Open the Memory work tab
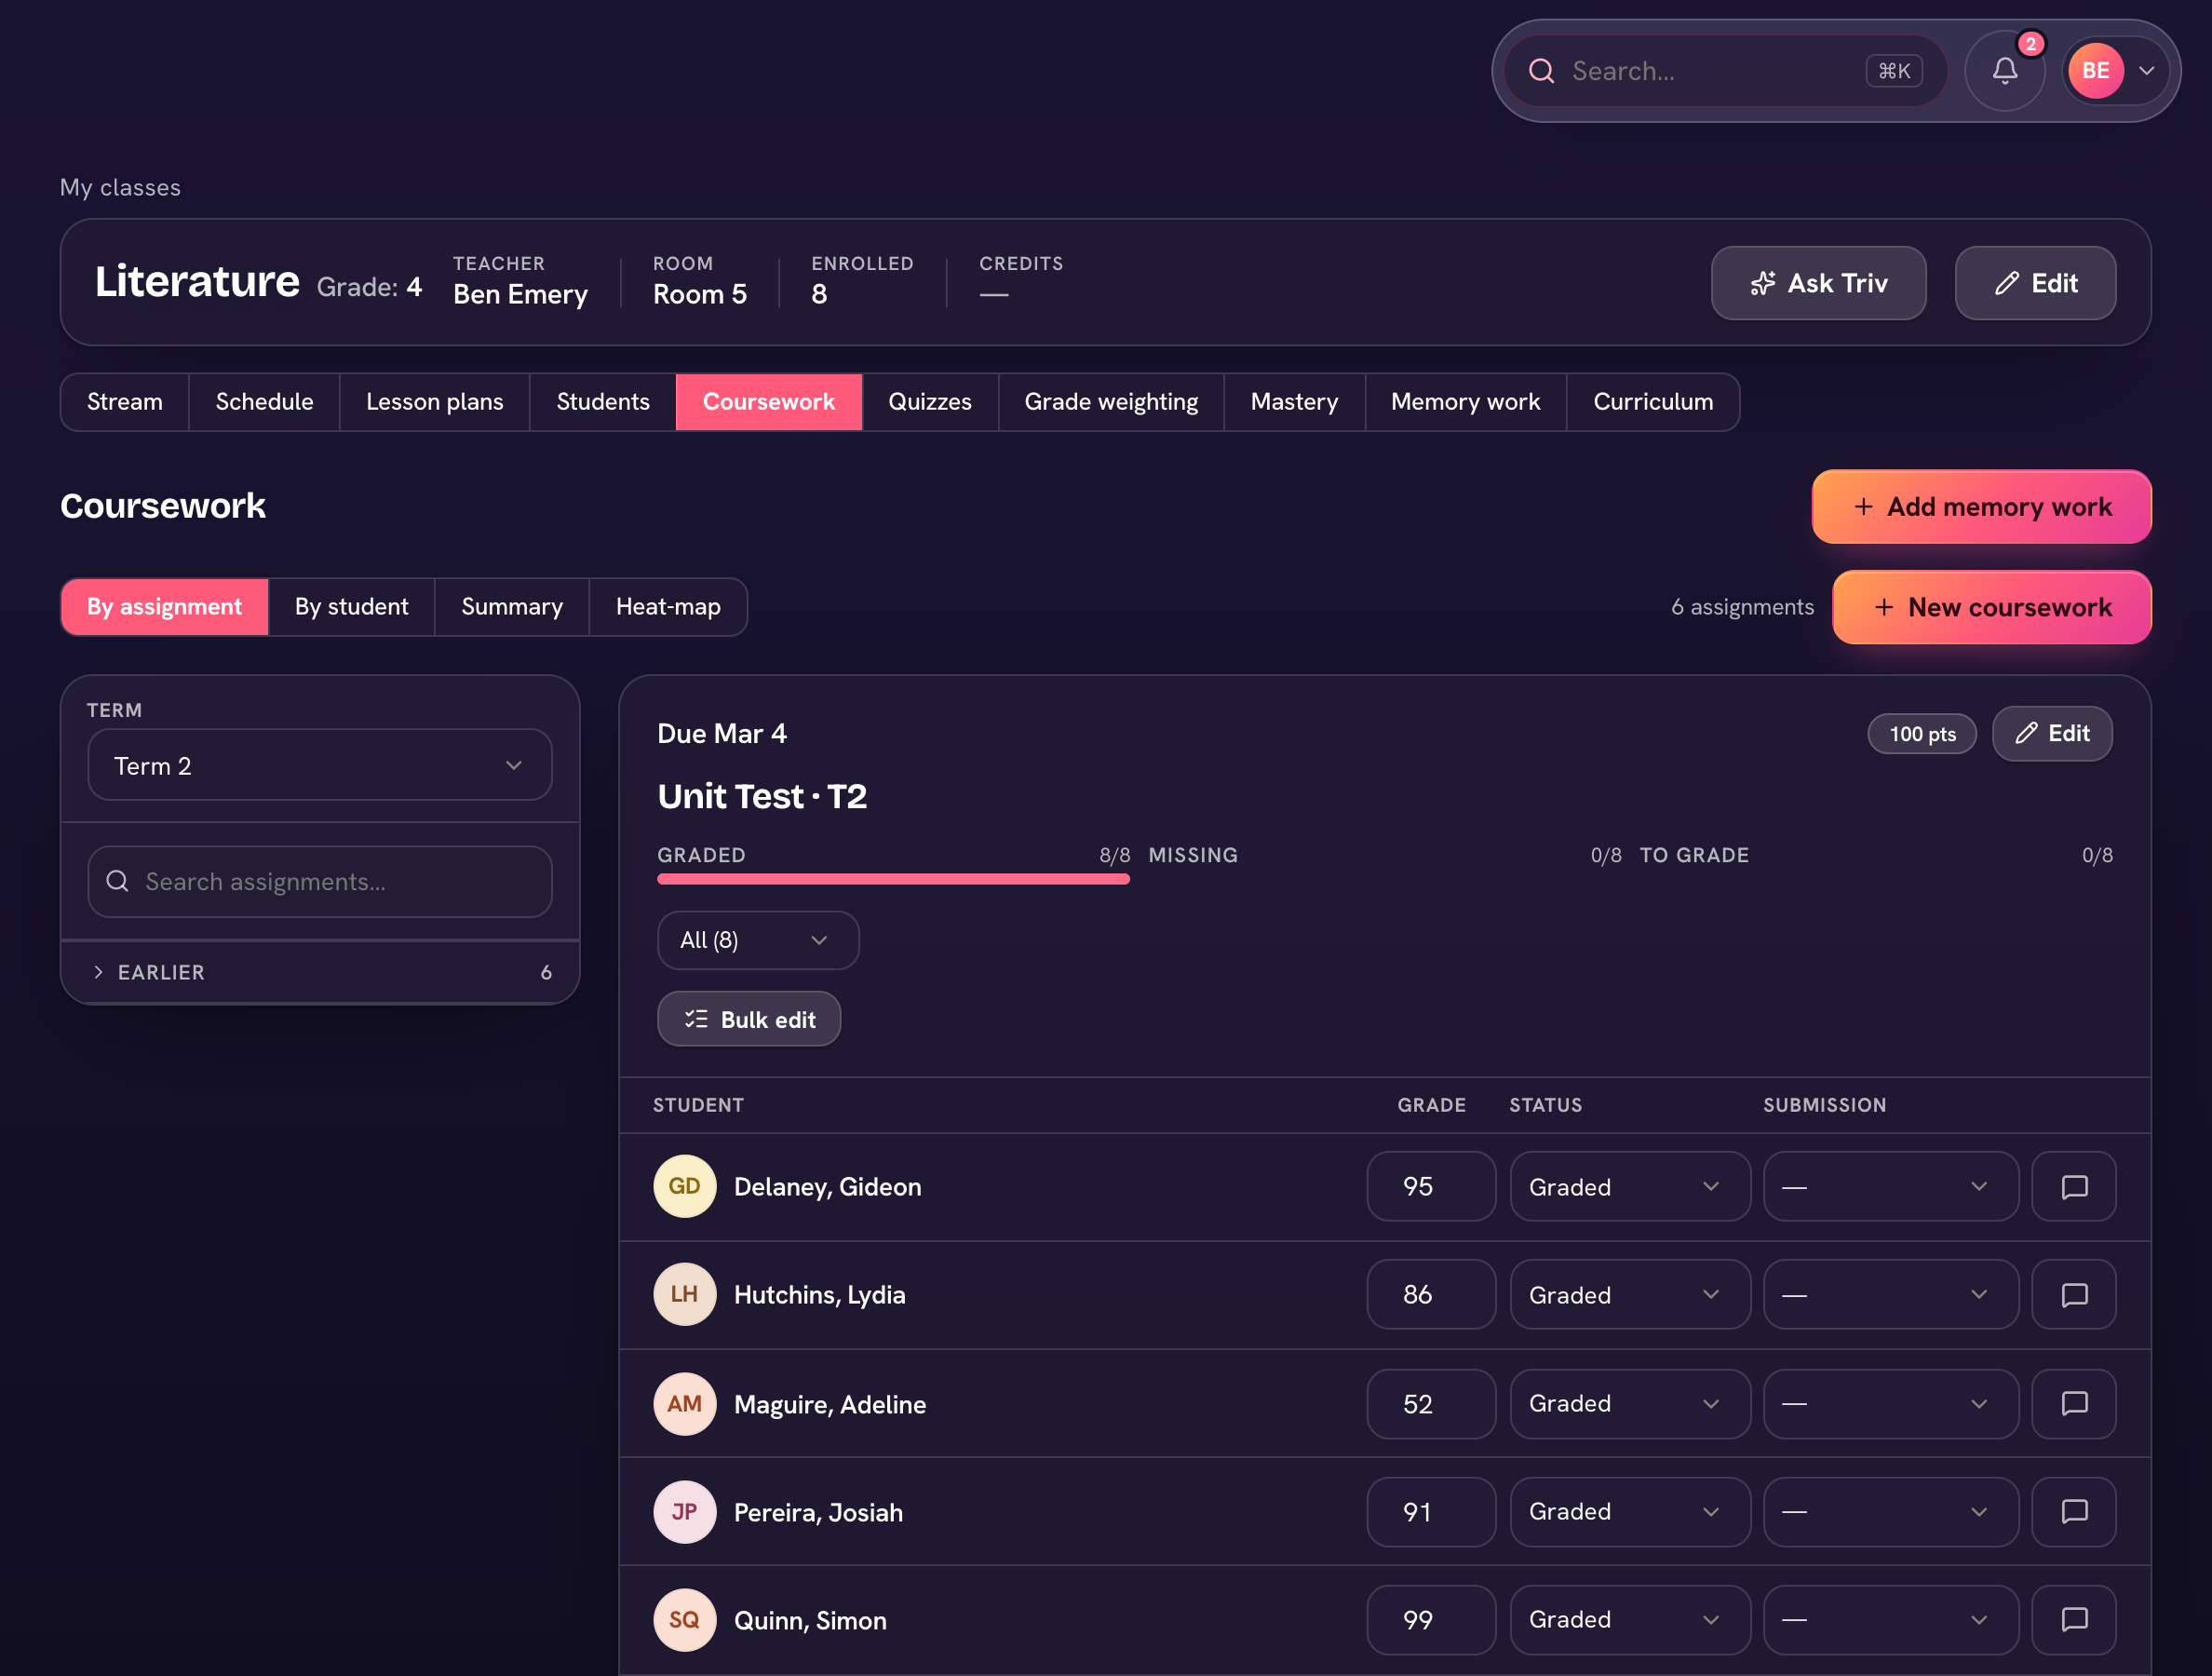2212x1676 pixels. pos(1465,402)
